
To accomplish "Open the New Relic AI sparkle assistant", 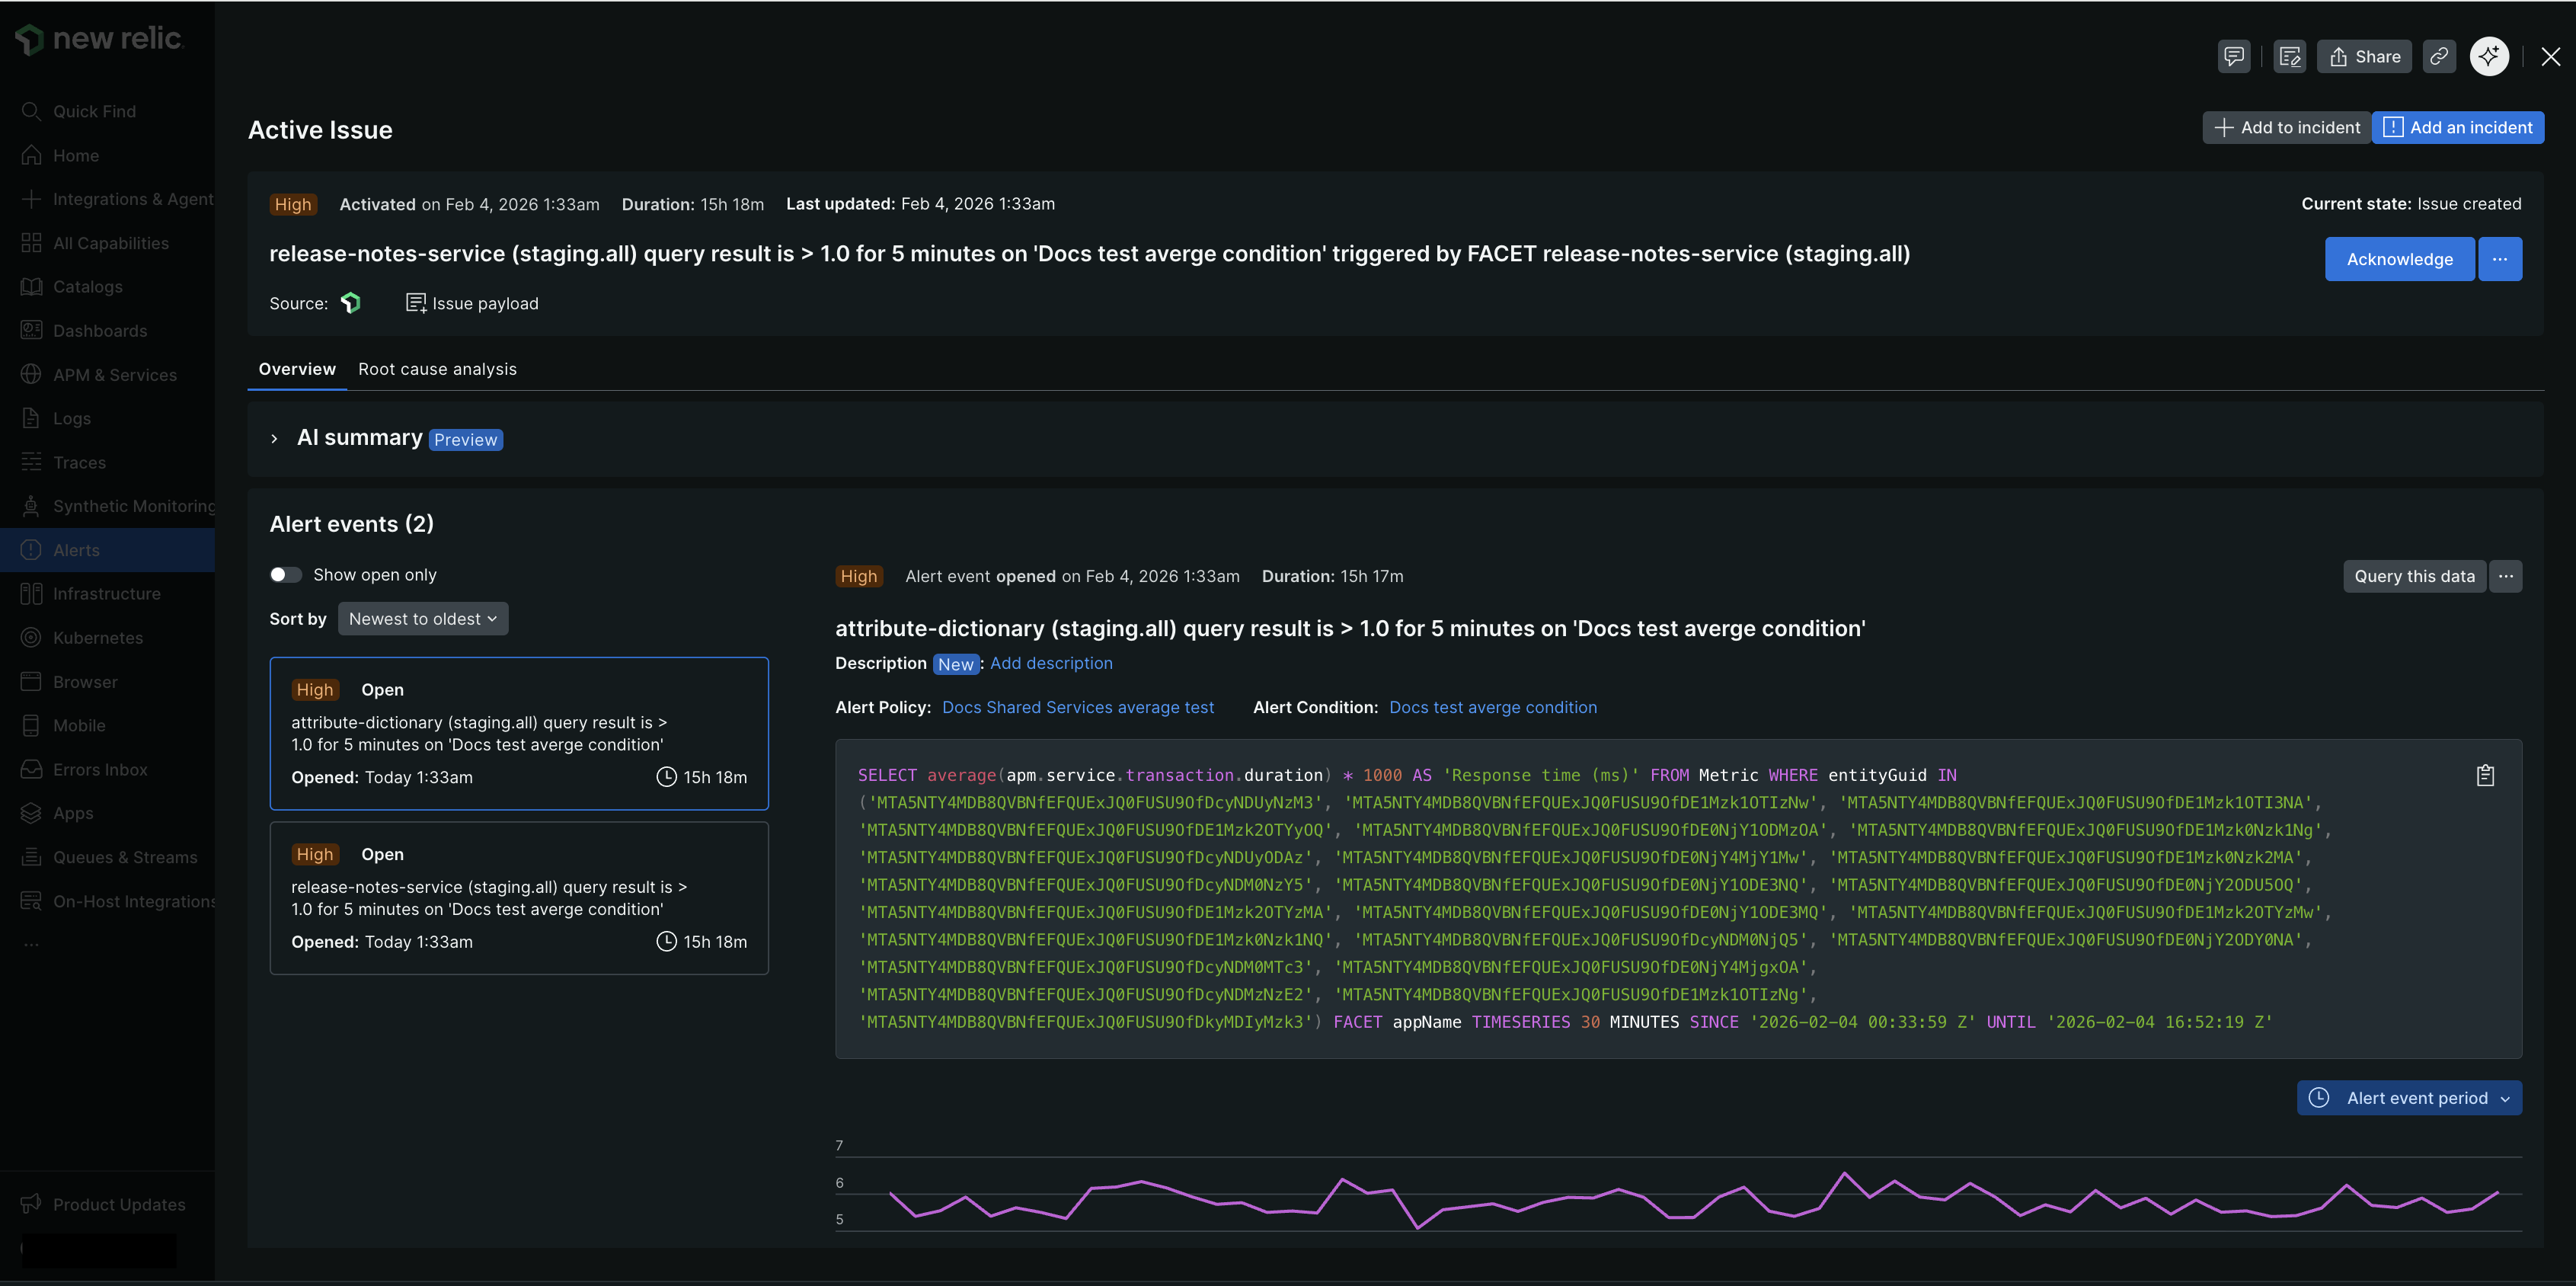I will 2489,57.
